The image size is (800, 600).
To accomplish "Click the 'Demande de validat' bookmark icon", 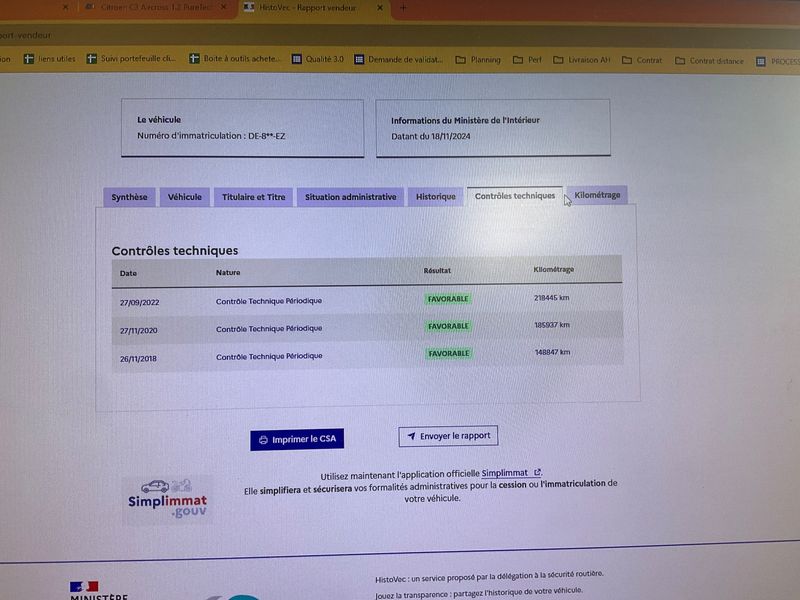I will (359, 60).
